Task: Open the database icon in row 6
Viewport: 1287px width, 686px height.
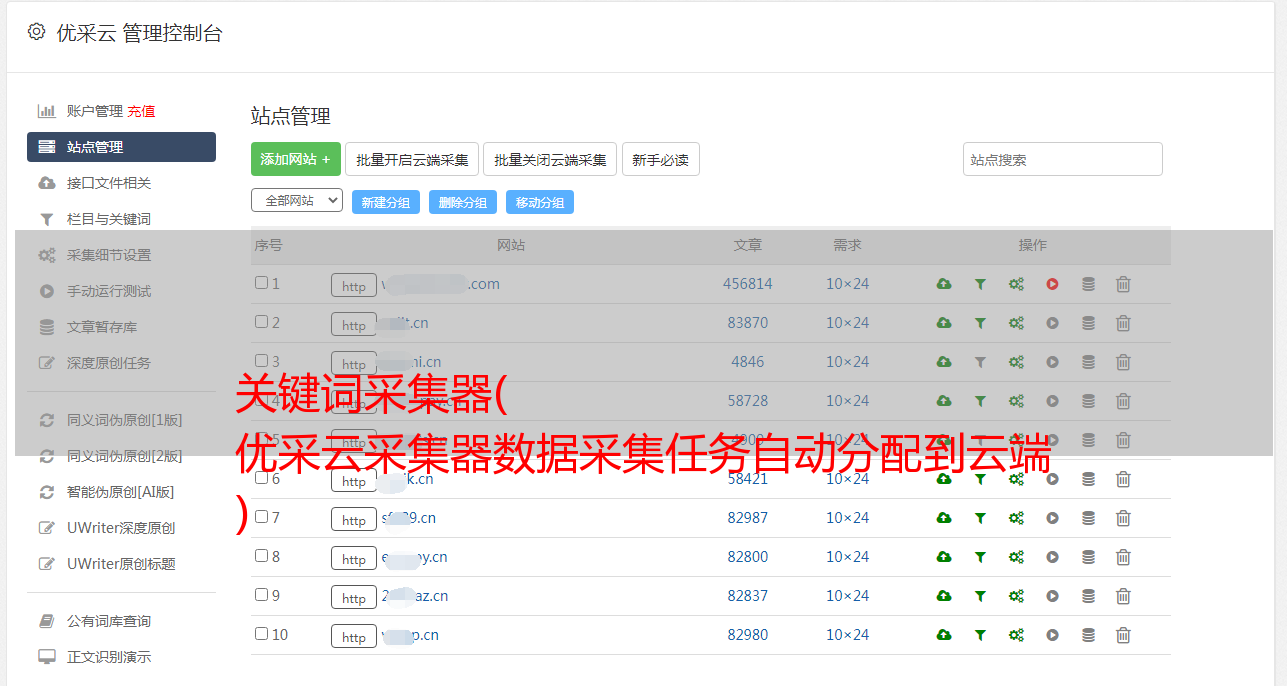Action: click(1088, 479)
